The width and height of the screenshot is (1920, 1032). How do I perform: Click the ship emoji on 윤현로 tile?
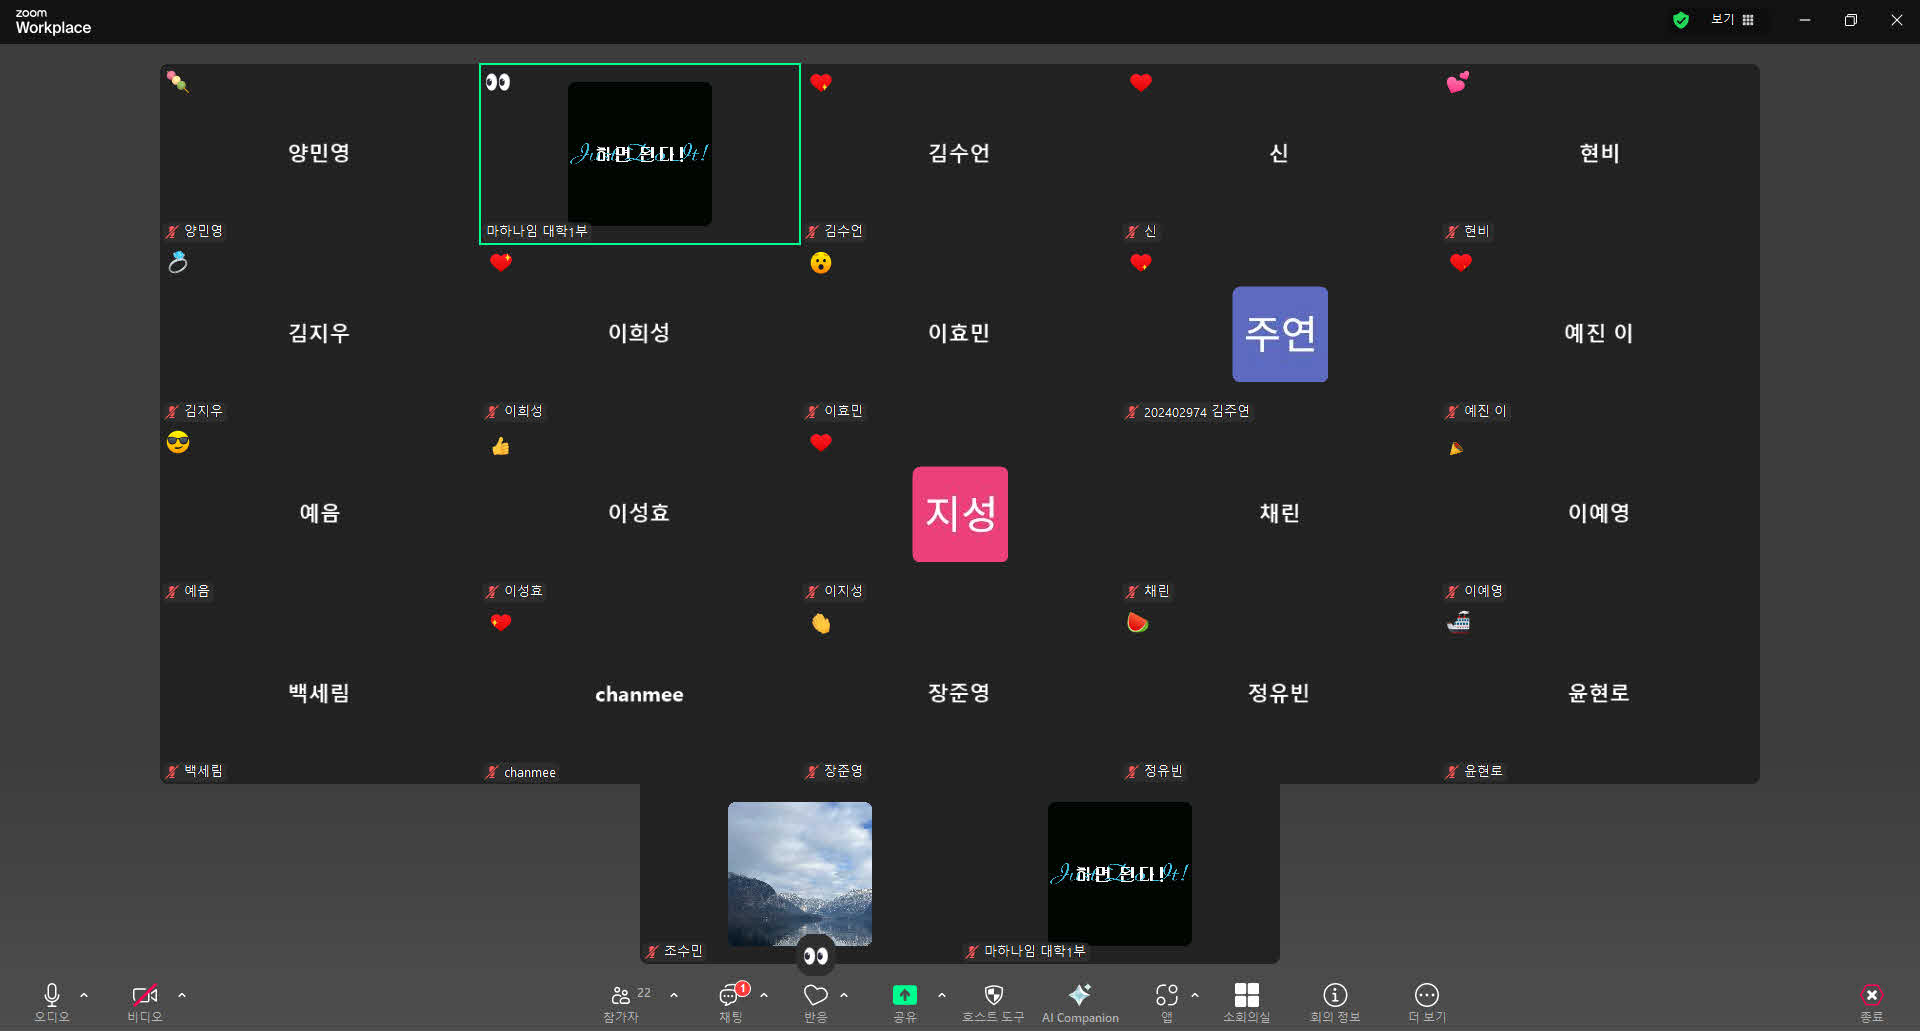[x=1459, y=622]
